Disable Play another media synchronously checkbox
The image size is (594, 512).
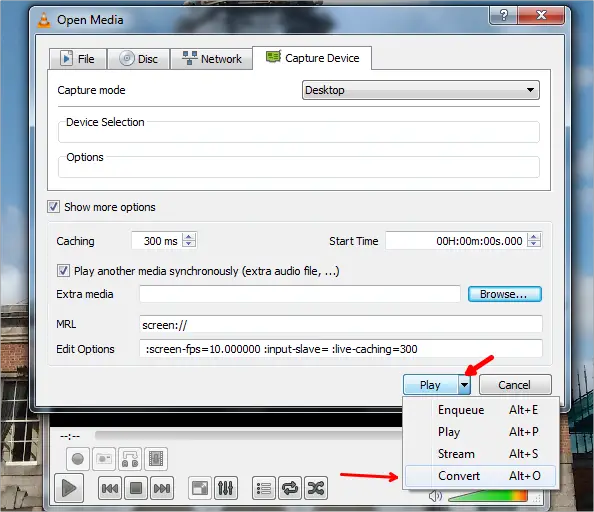[63, 271]
